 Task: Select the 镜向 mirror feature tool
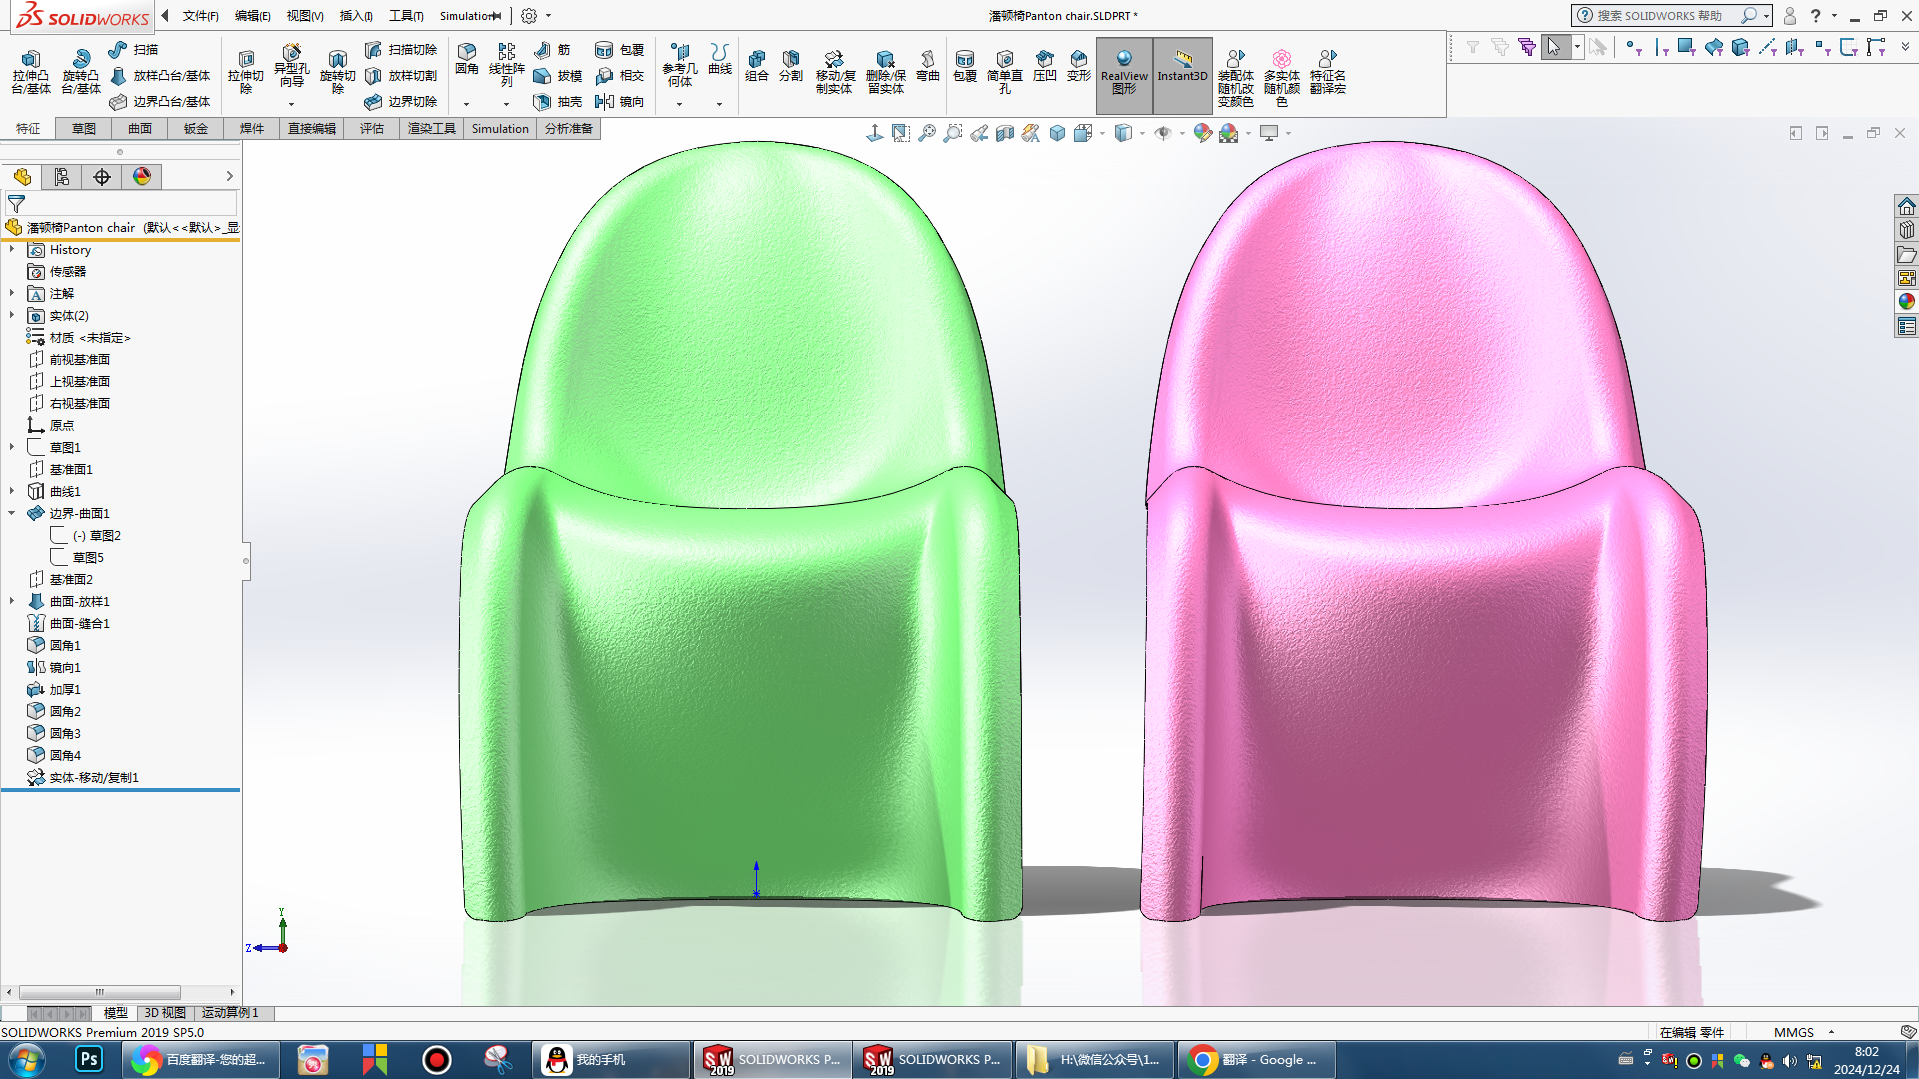(622, 101)
